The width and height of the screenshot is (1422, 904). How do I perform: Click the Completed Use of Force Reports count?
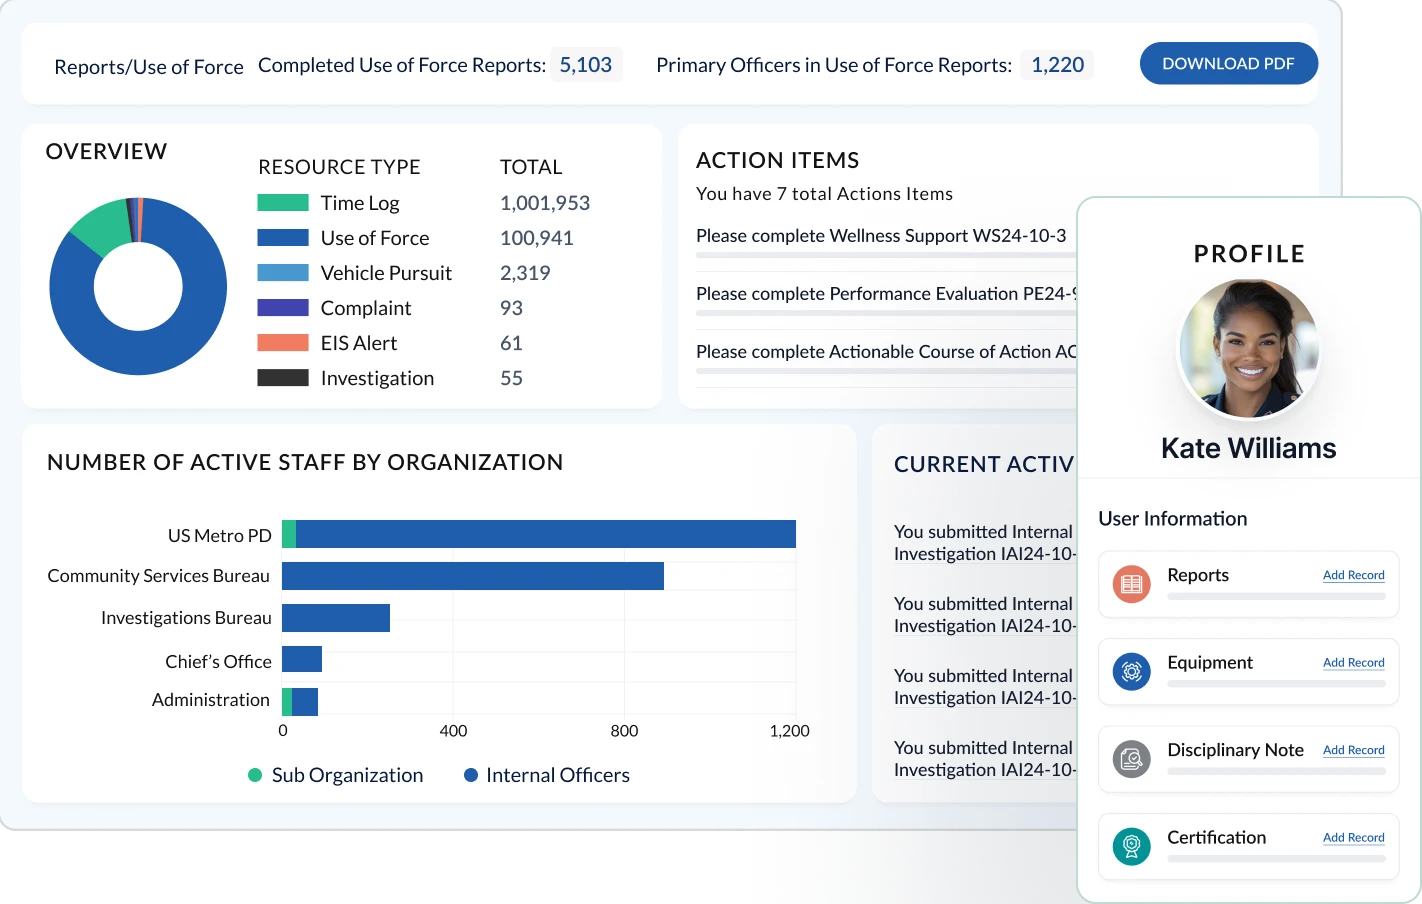tap(586, 64)
